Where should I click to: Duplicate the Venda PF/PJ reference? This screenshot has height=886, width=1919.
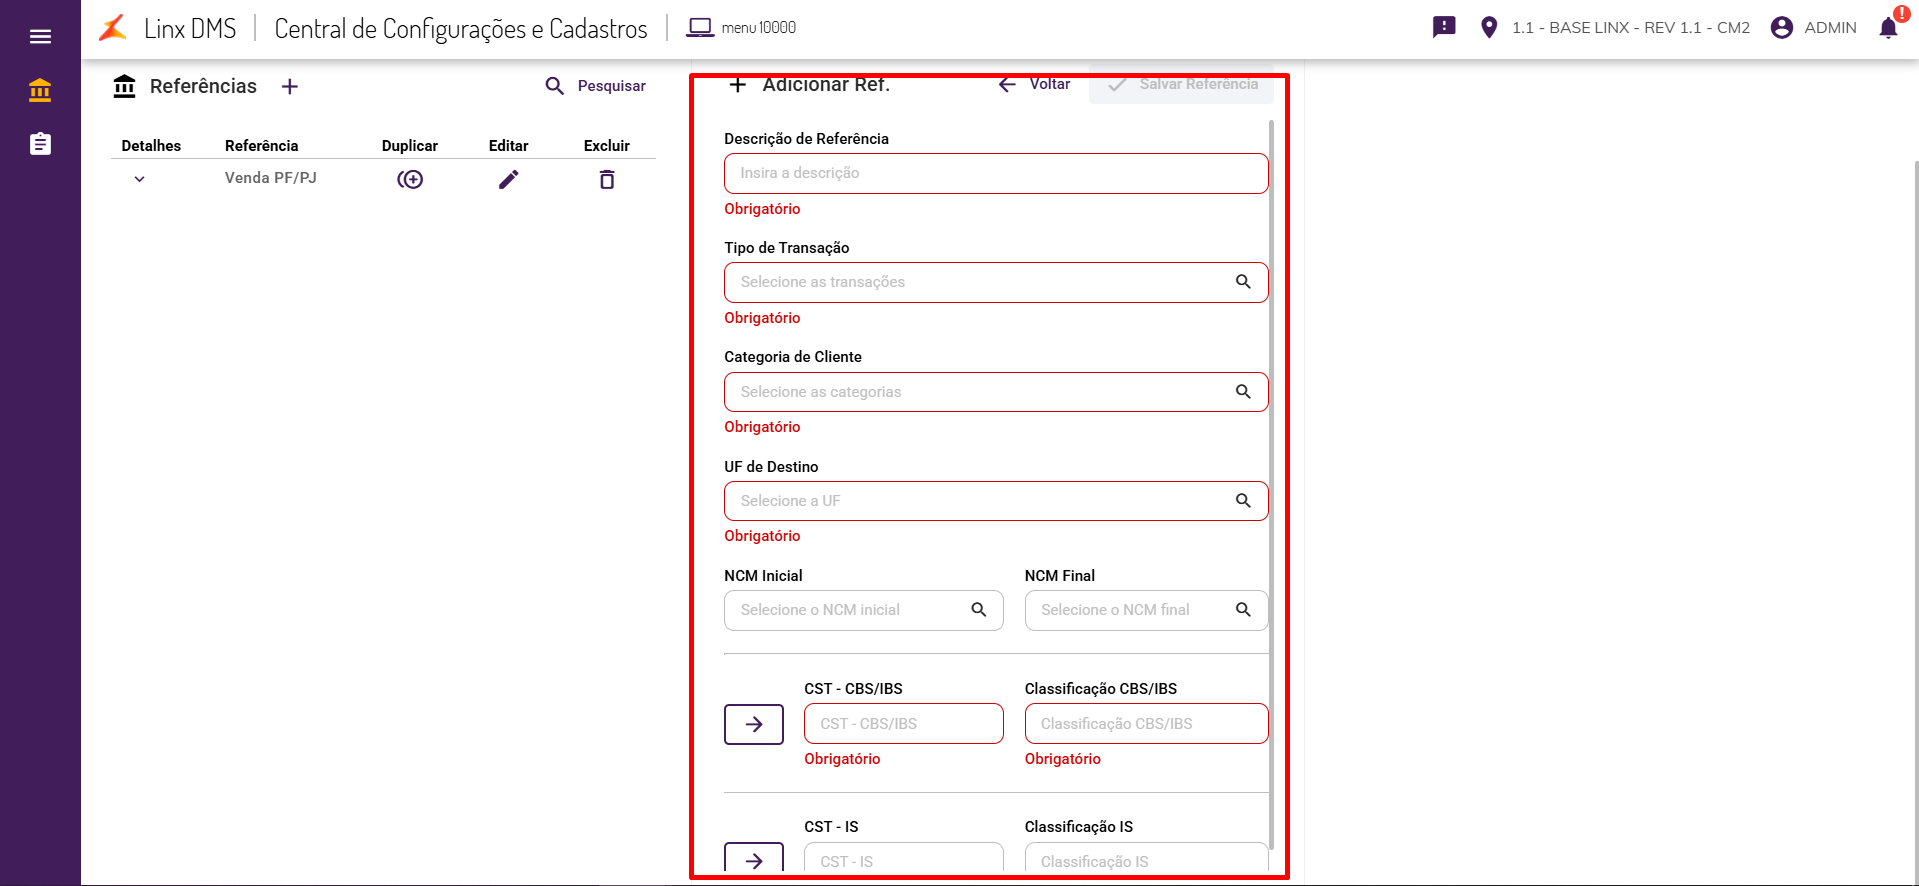click(410, 180)
